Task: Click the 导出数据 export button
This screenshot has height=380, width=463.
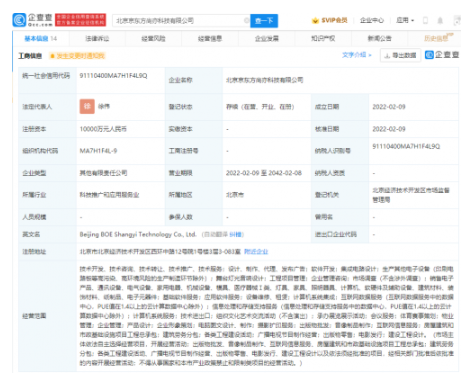Action: pyautogui.click(x=400, y=55)
